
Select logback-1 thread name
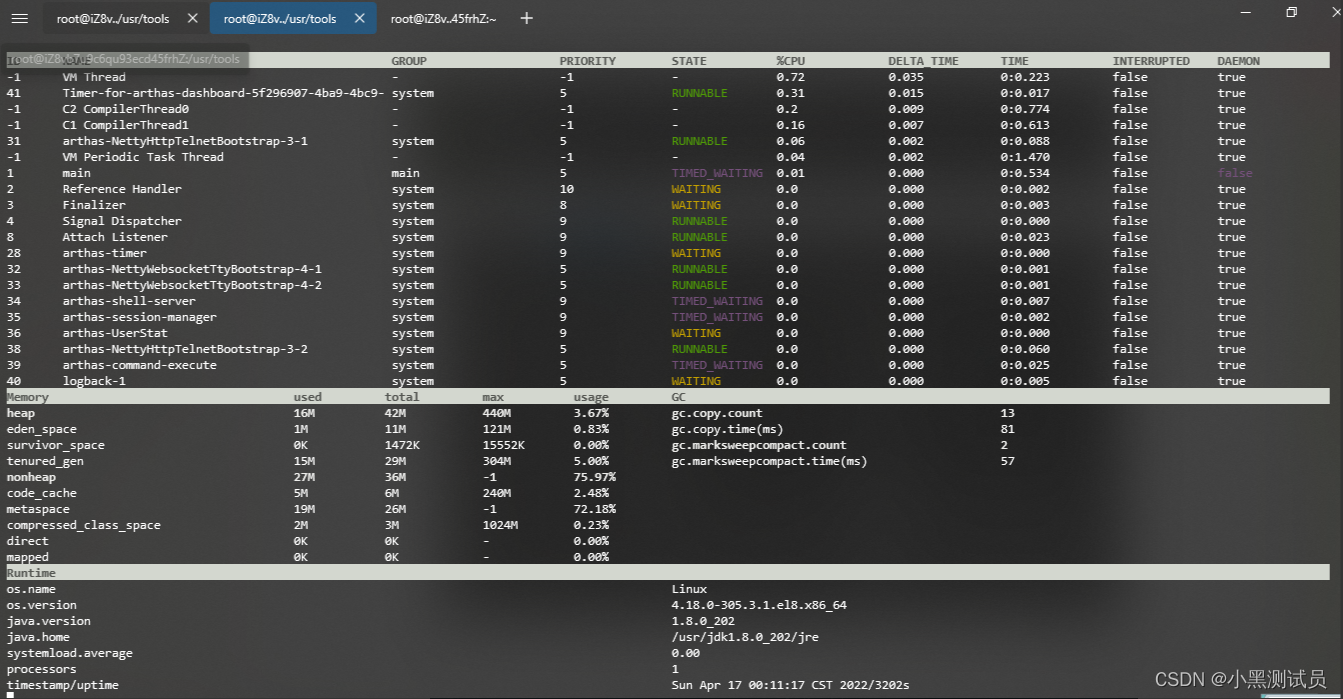coord(94,381)
